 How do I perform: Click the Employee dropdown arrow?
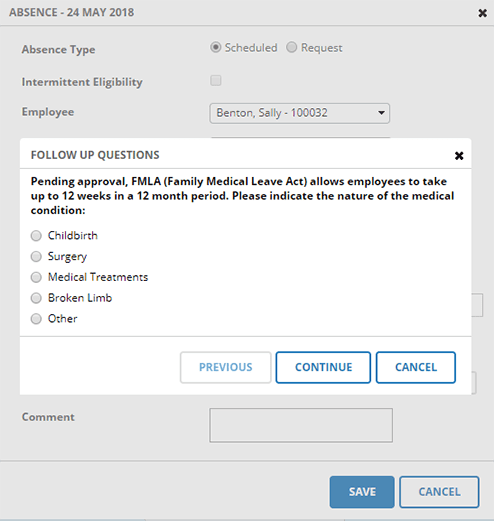[x=381, y=113]
